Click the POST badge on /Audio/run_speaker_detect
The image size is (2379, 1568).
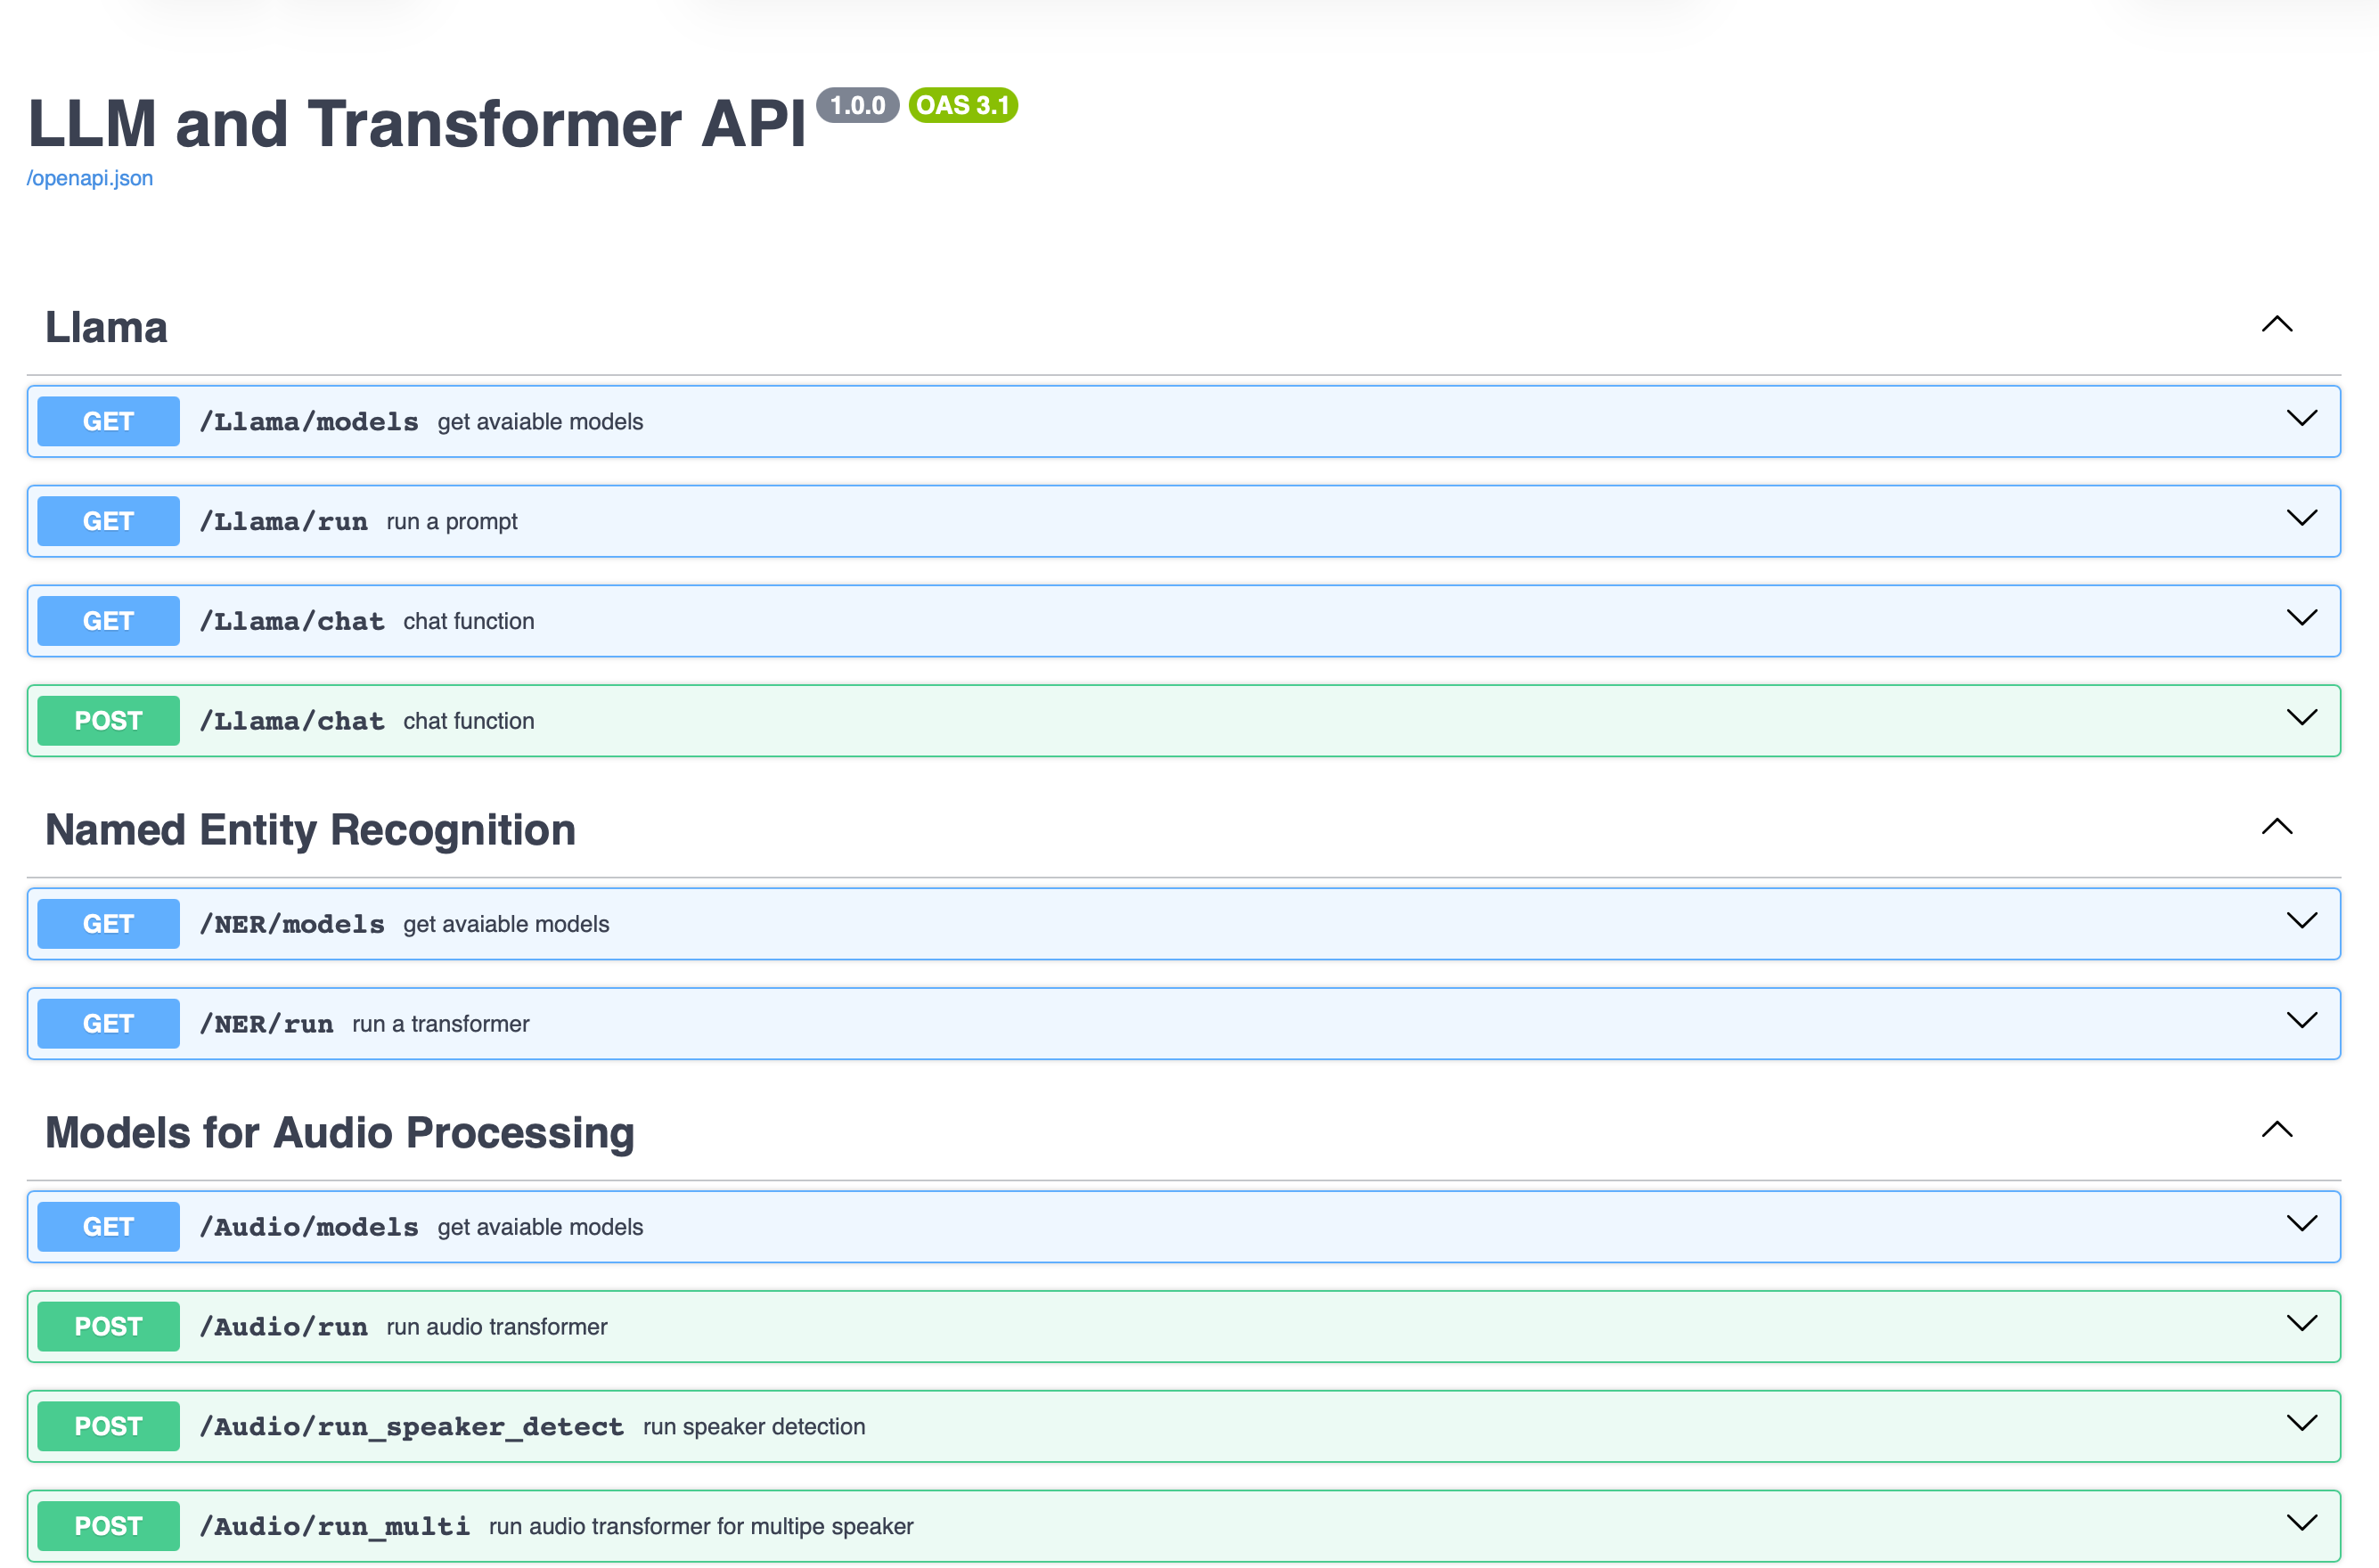107,1426
